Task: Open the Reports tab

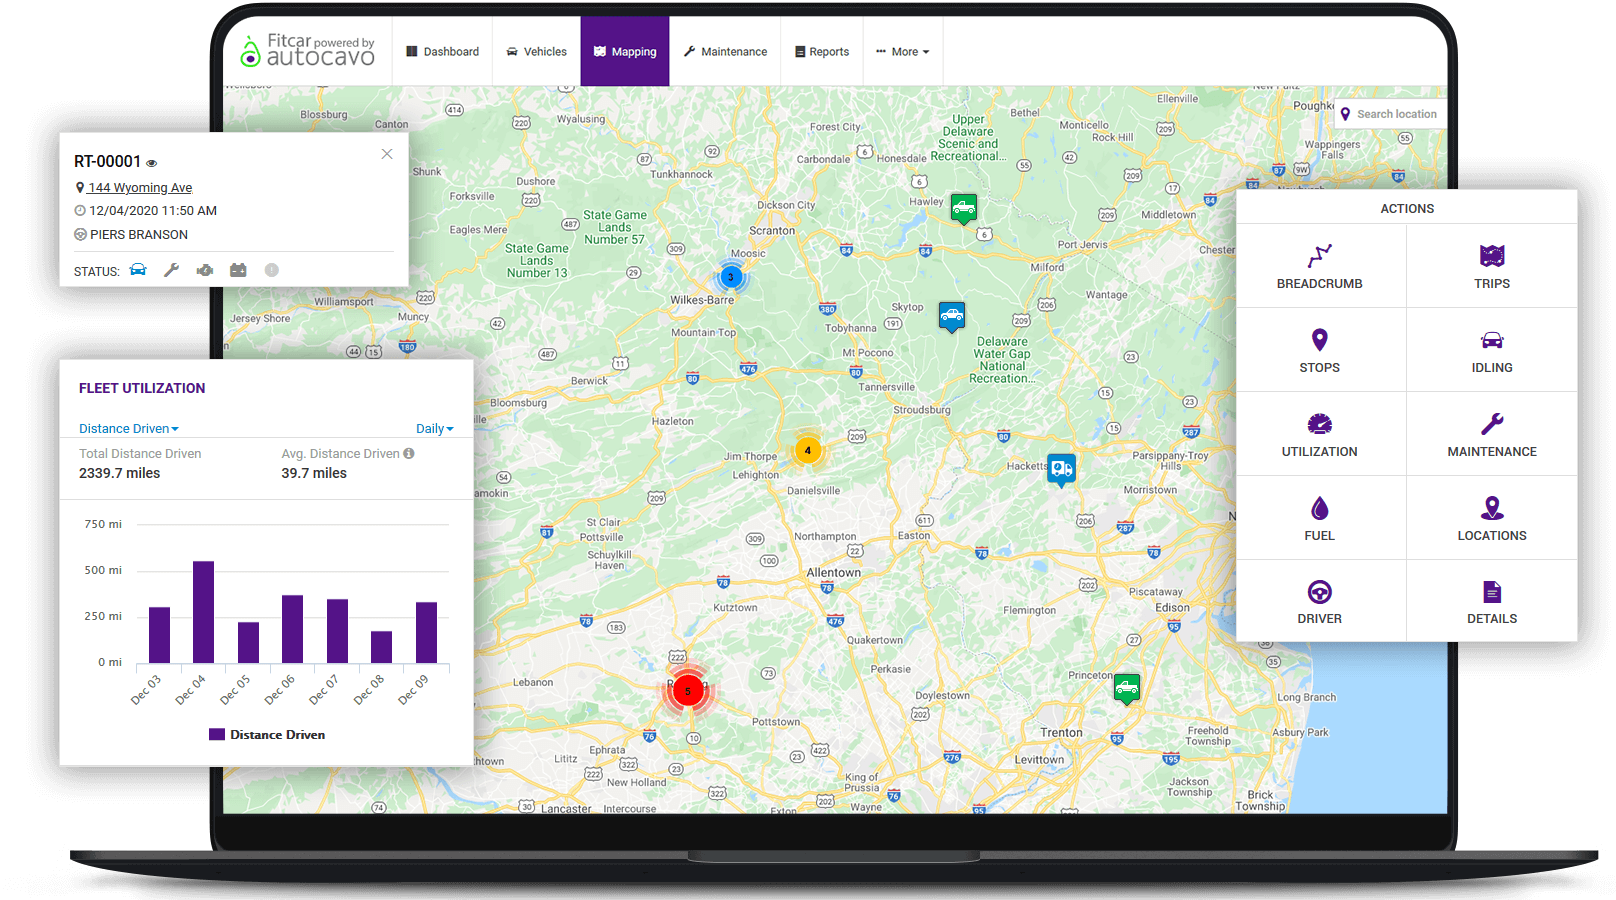Action: pyautogui.click(x=822, y=52)
